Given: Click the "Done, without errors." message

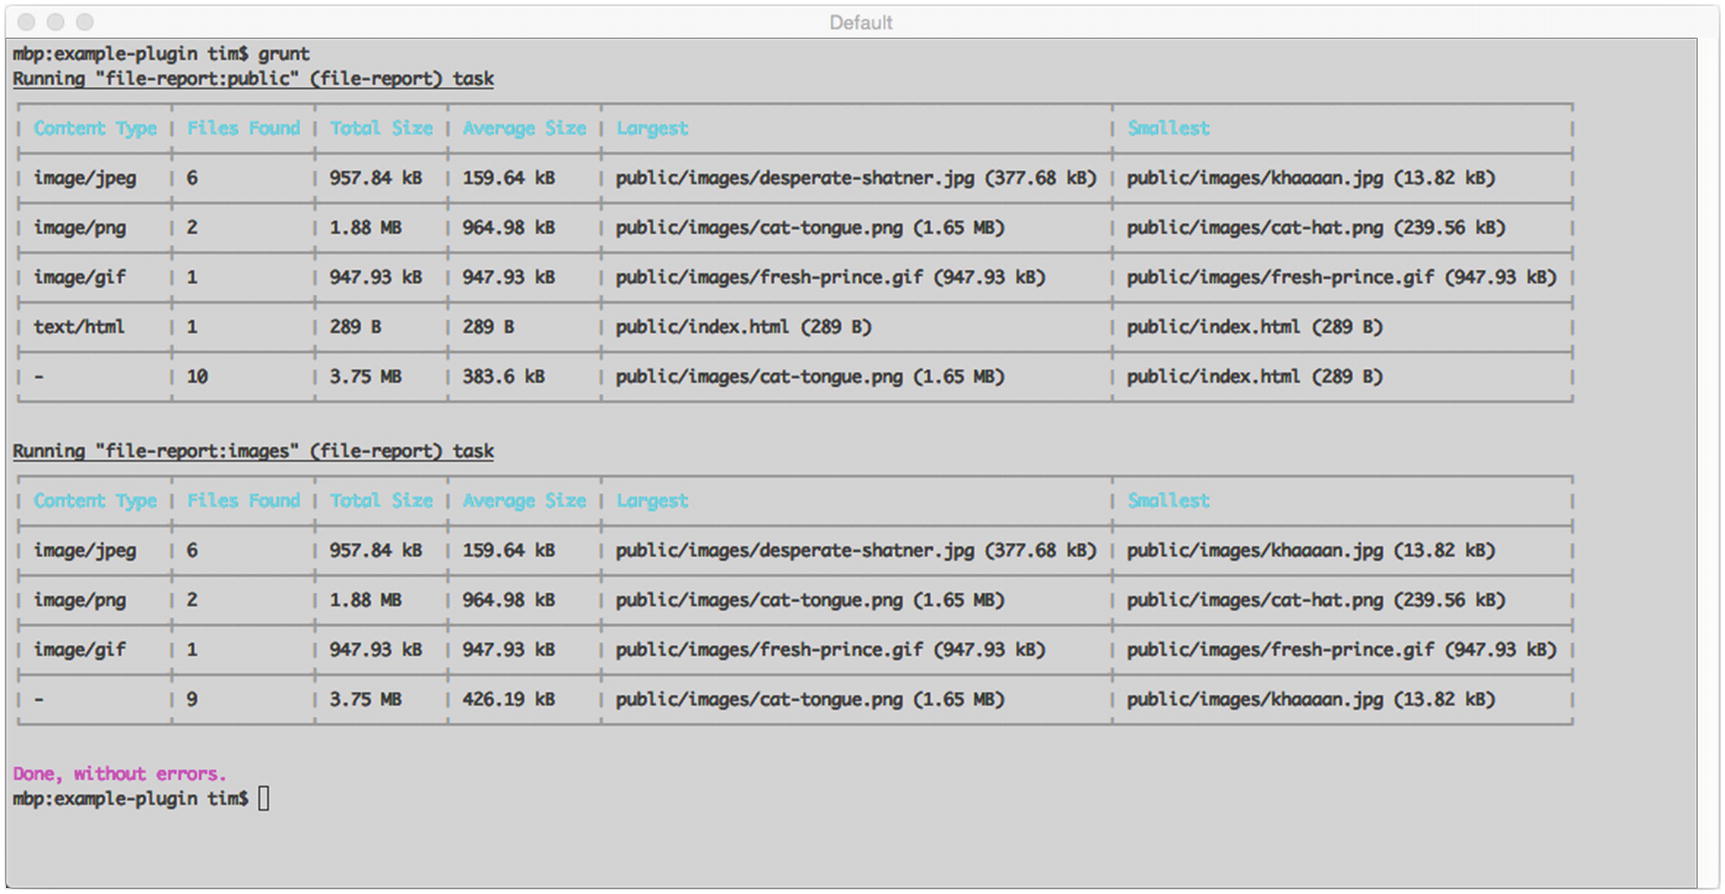Looking at the screenshot, I should point(119,773).
